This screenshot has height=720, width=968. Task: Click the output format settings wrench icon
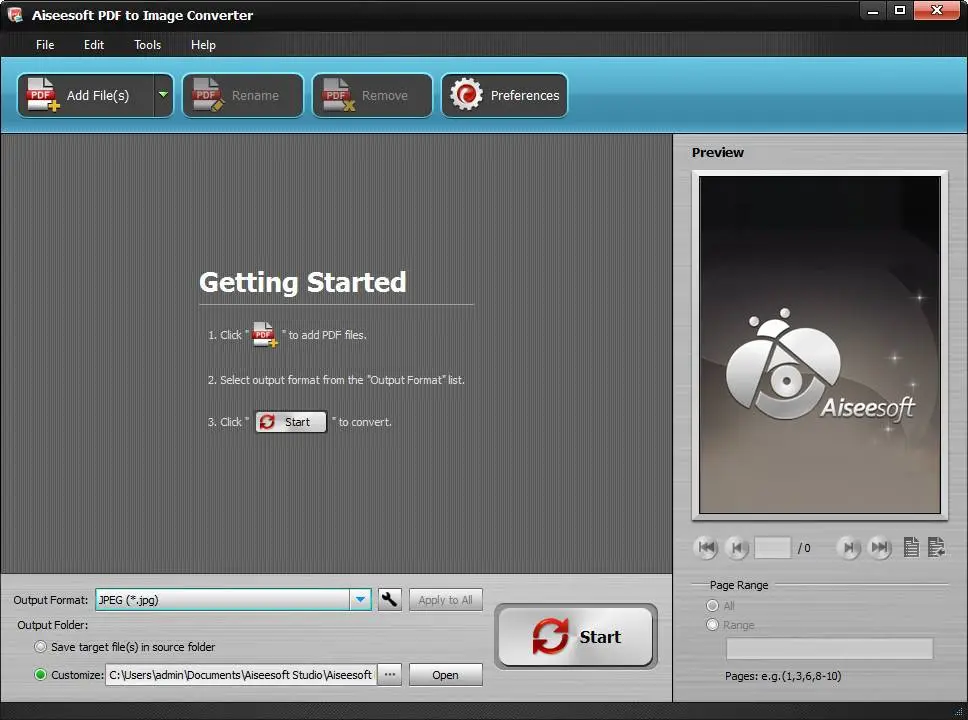(390, 599)
